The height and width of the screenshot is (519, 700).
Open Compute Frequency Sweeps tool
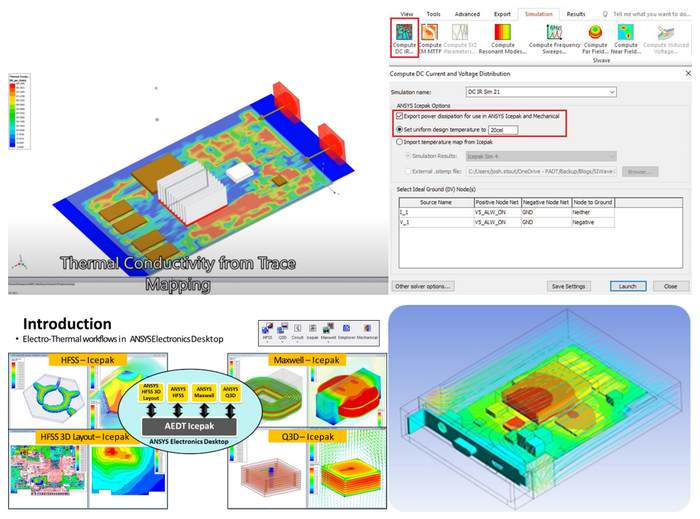[x=553, y=39]
